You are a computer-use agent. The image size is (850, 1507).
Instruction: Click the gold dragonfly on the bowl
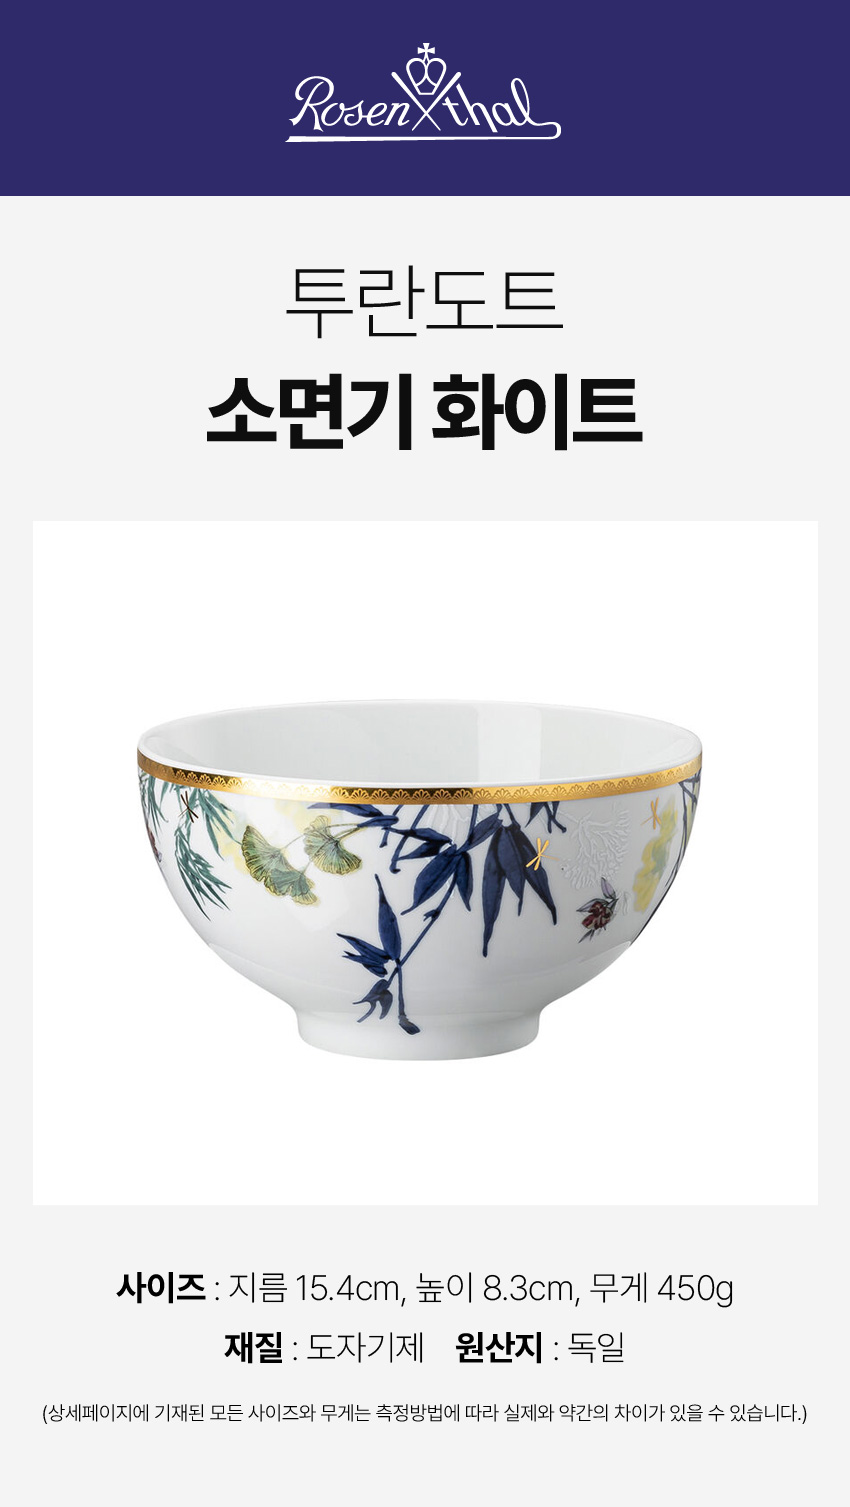(540, 853)
